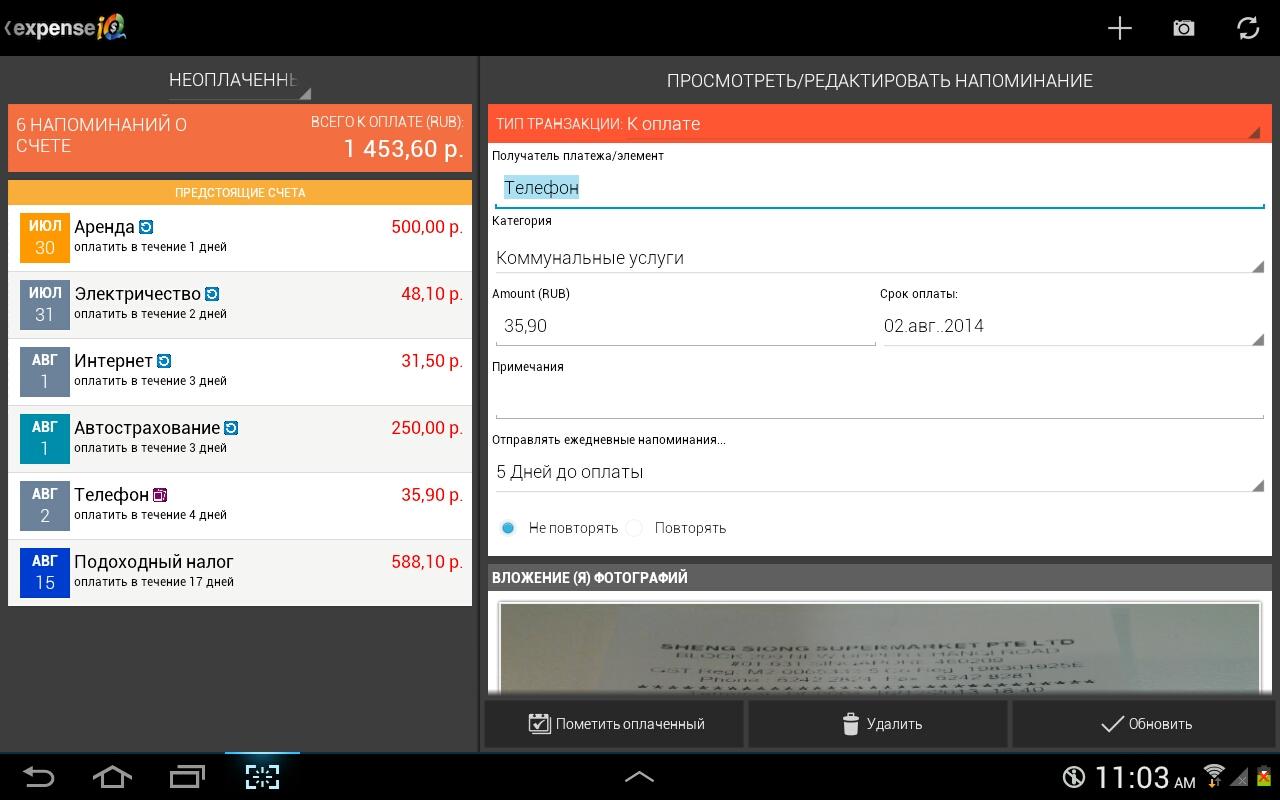Tap the plus icon to add reminder
1280x800 pixels.
1119,28
